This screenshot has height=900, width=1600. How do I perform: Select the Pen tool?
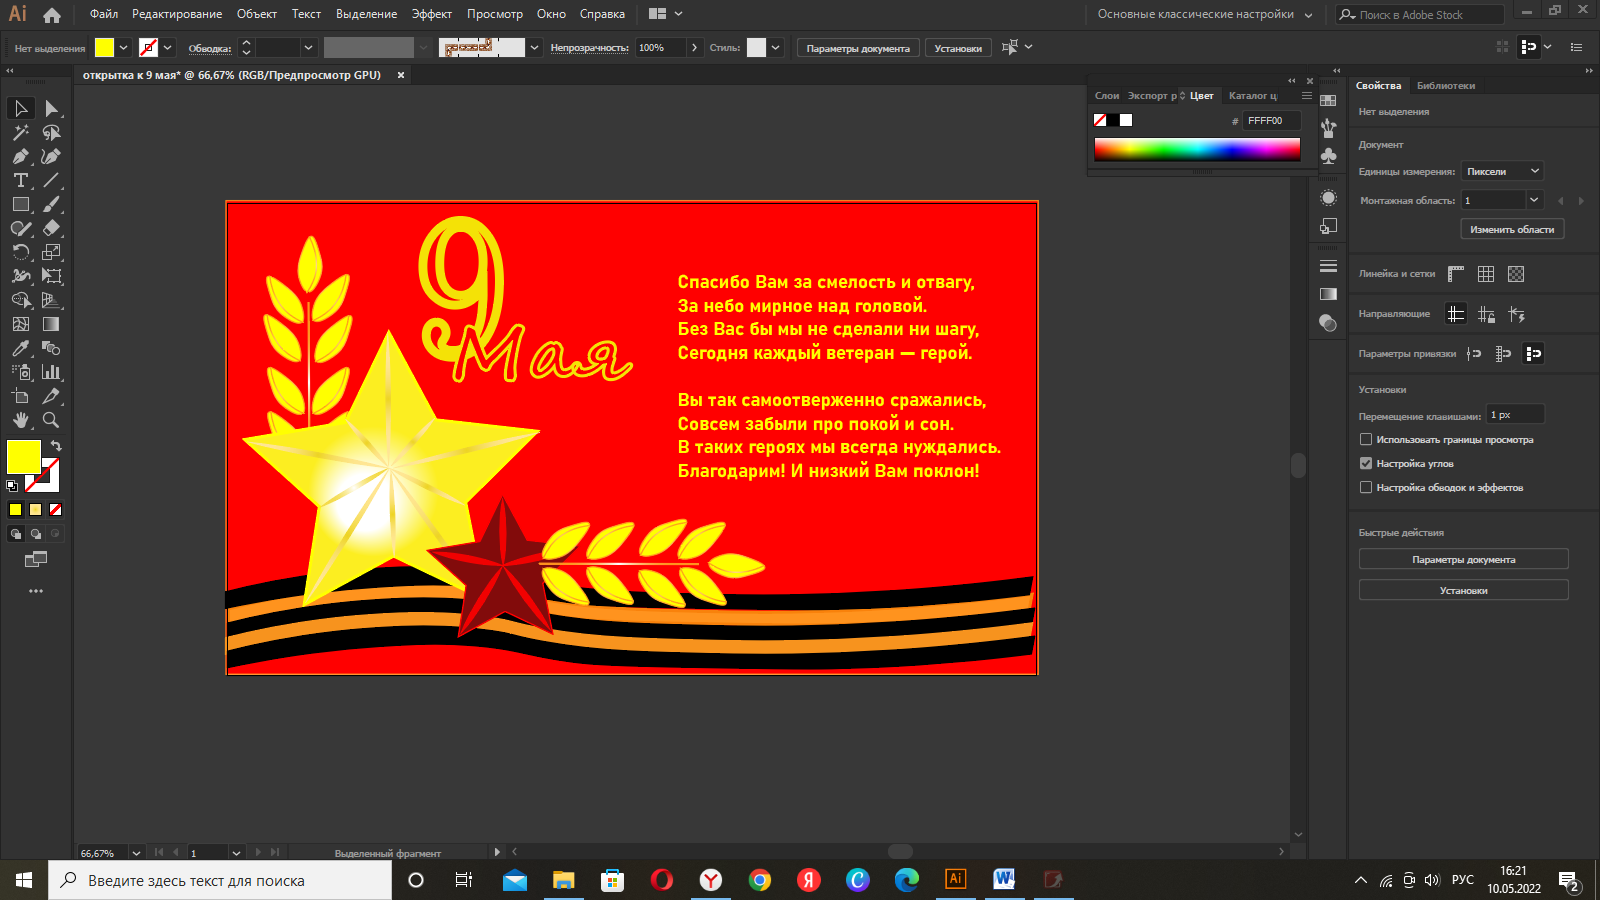tap(20, 157)
